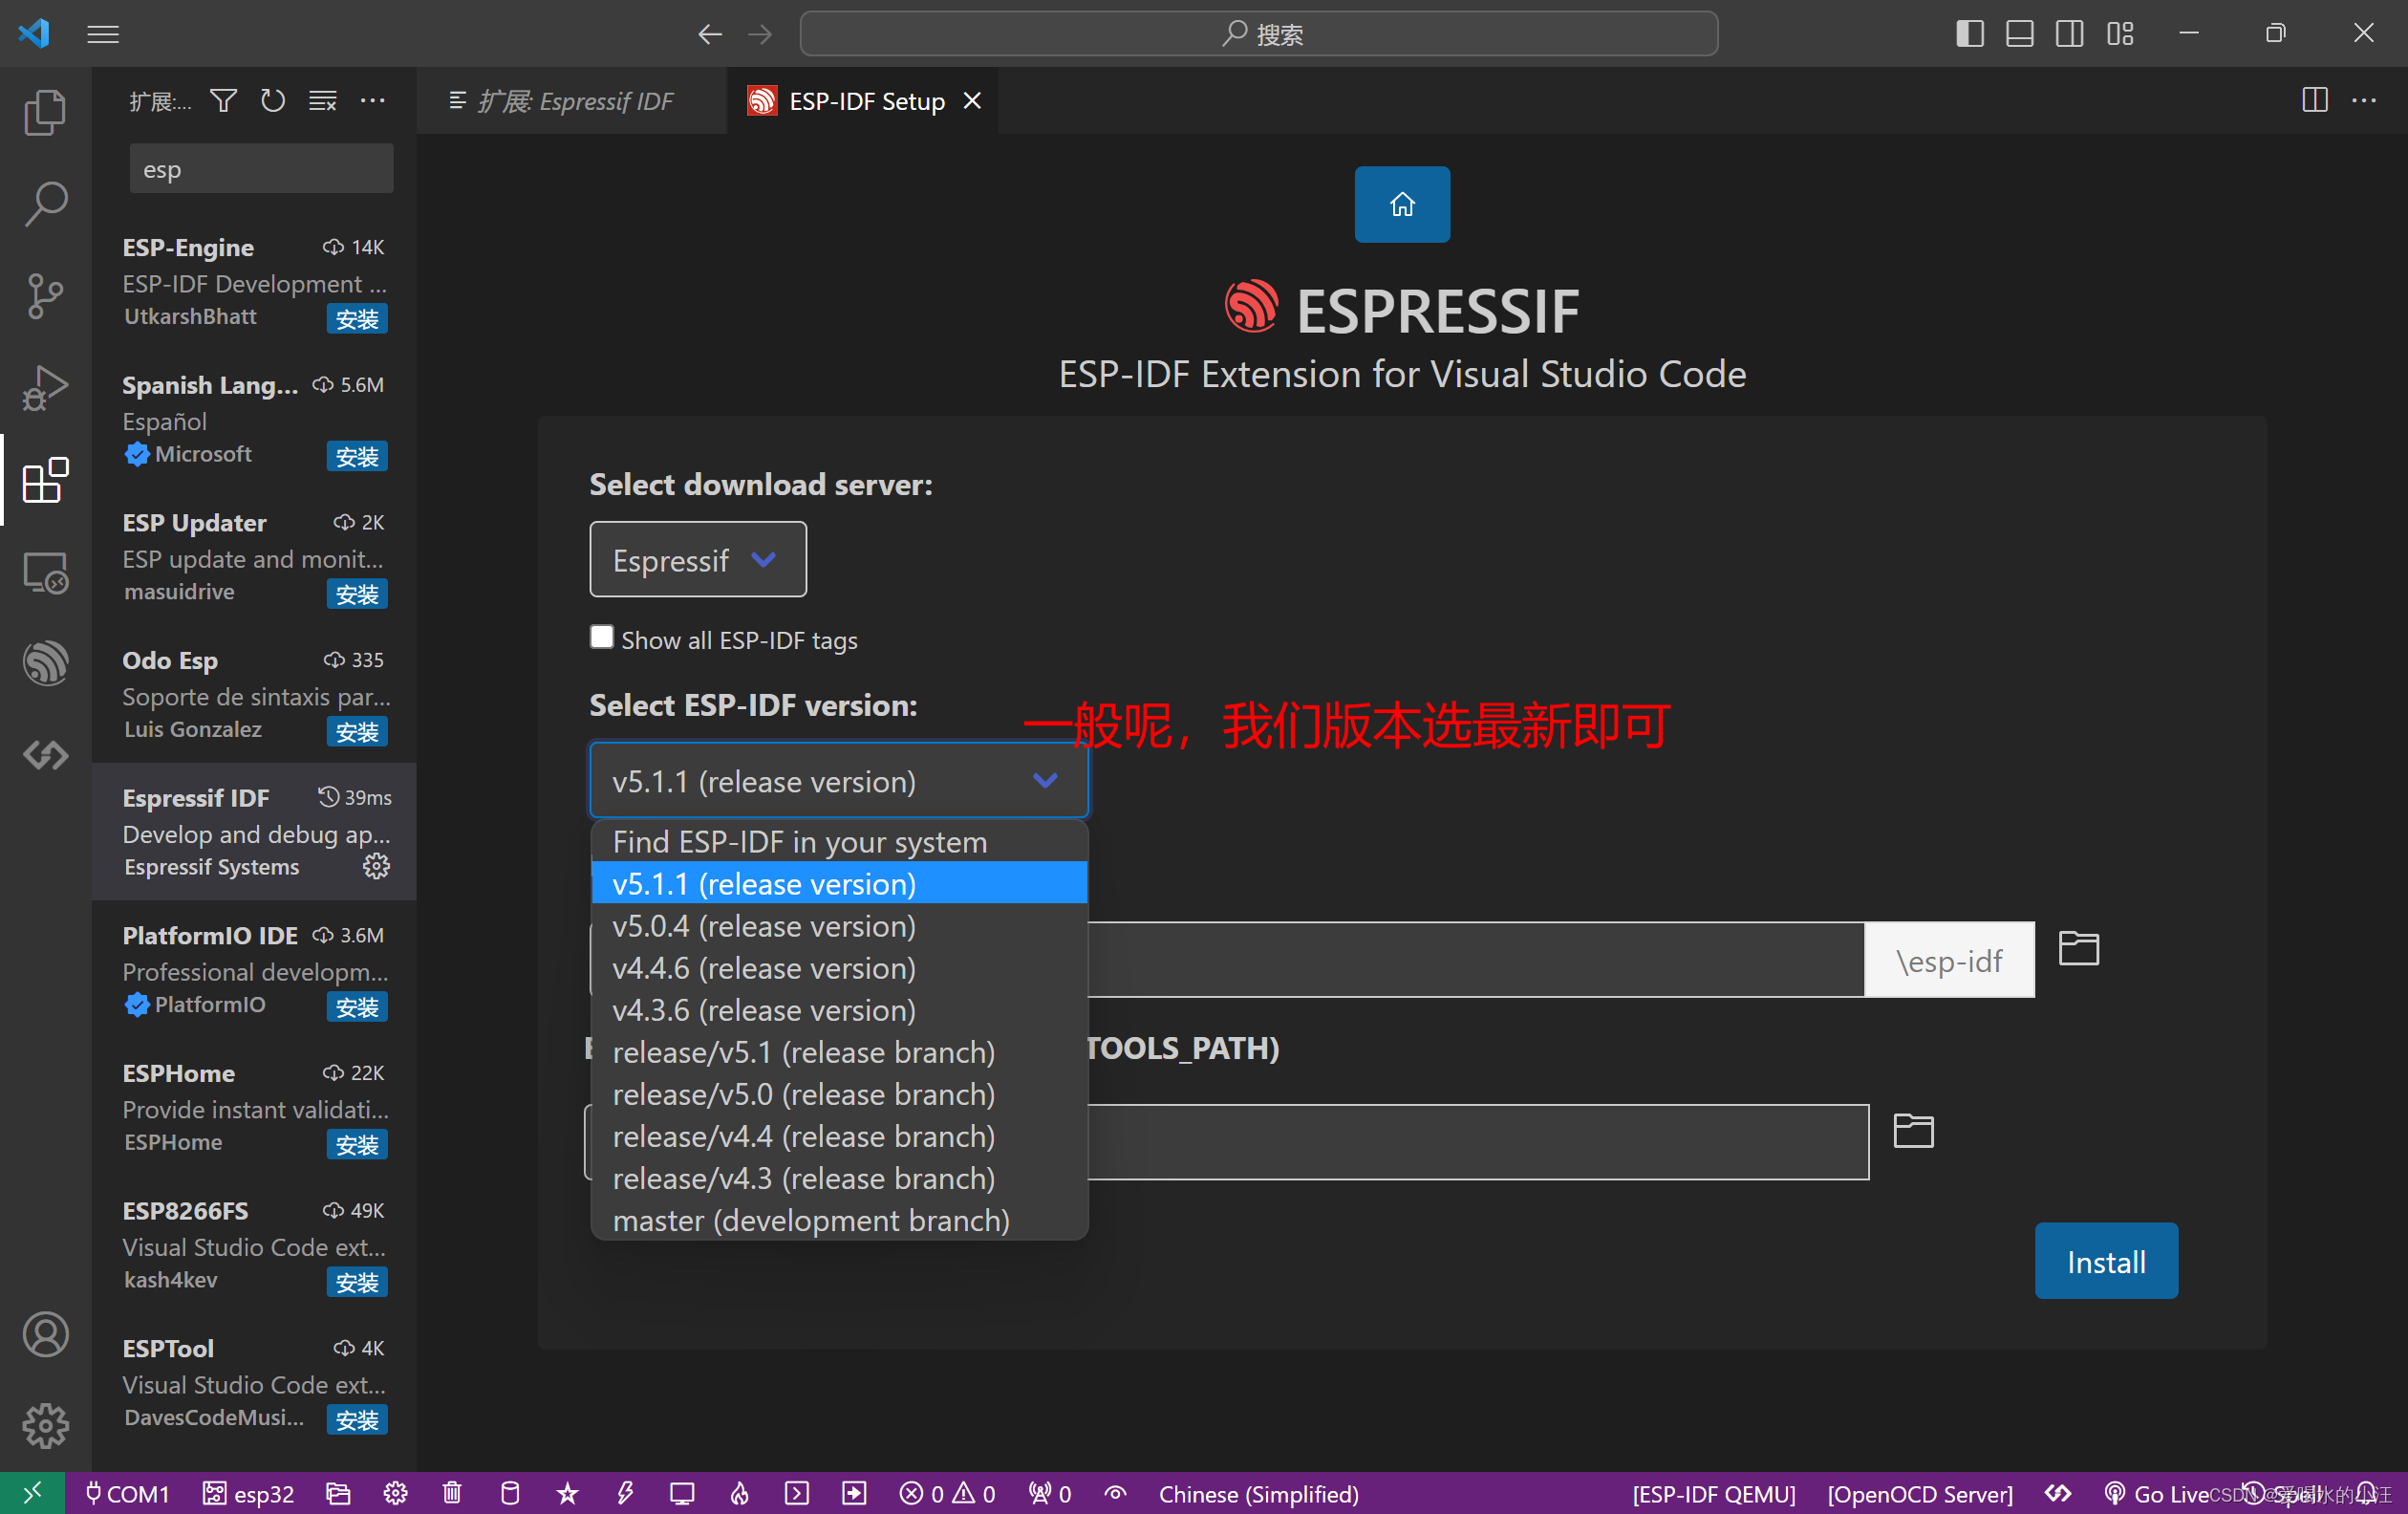The image size is (2408, 1514).
Task: Run build, flash and monitor flame icon
Action: click(739, 1493)
